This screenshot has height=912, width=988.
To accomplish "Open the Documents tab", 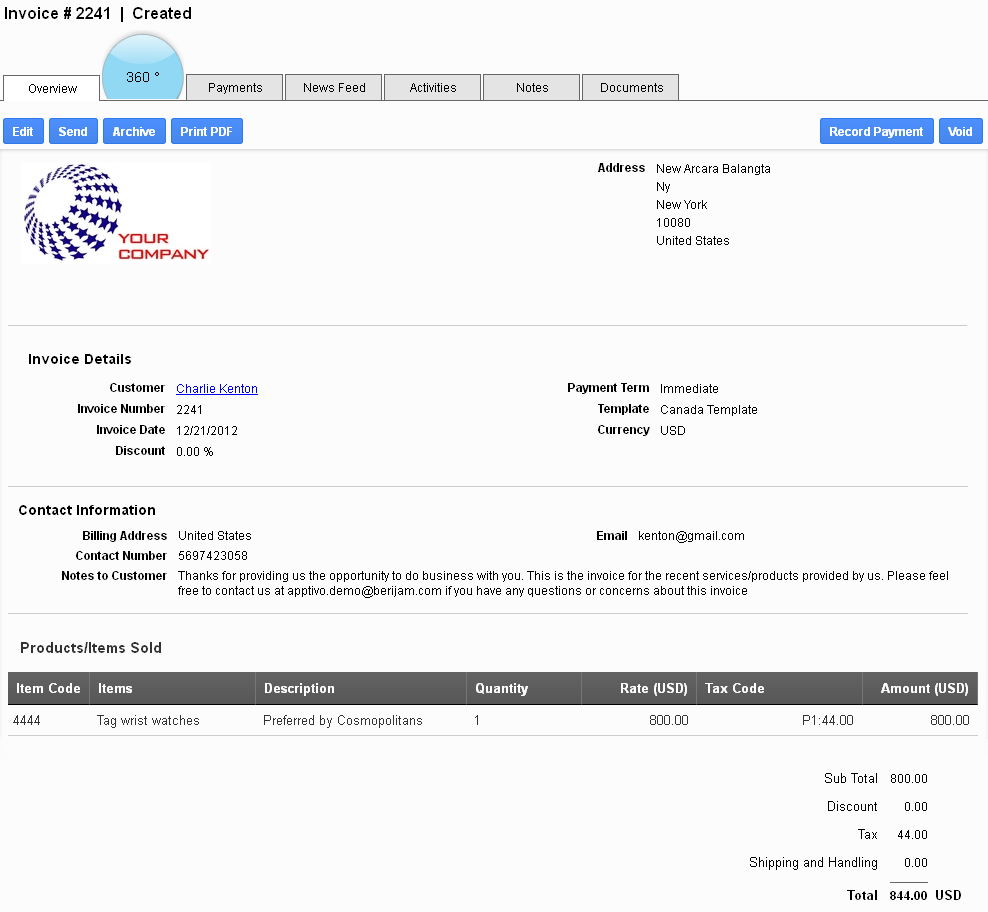I will 630,87.
